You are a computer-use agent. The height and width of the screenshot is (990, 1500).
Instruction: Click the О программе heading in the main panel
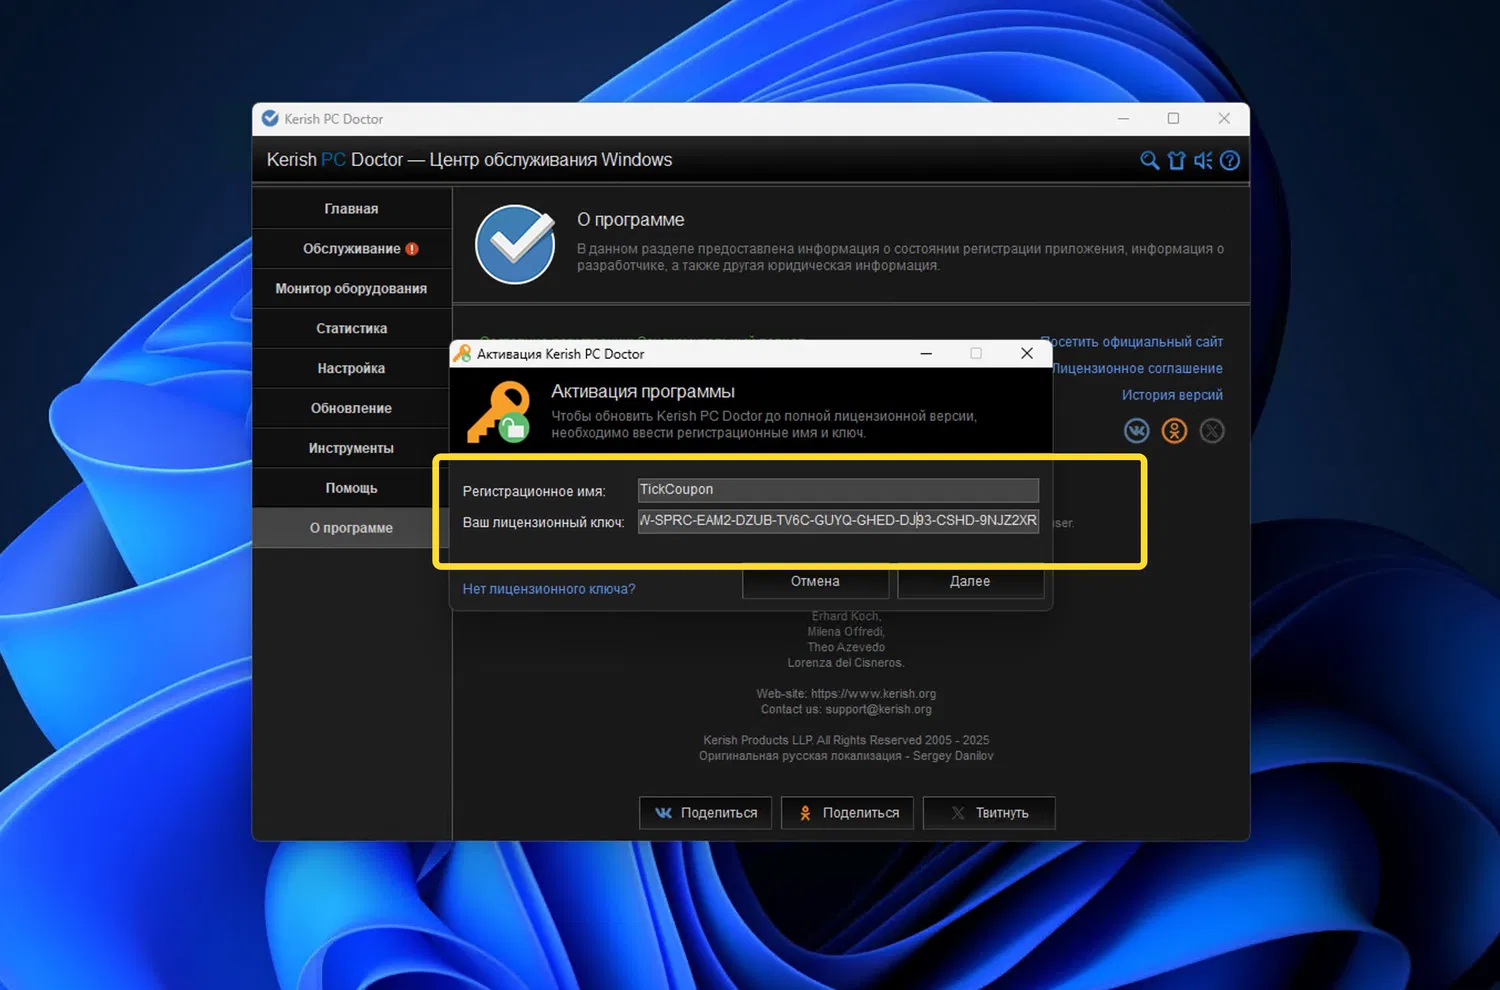coord(631,220)
